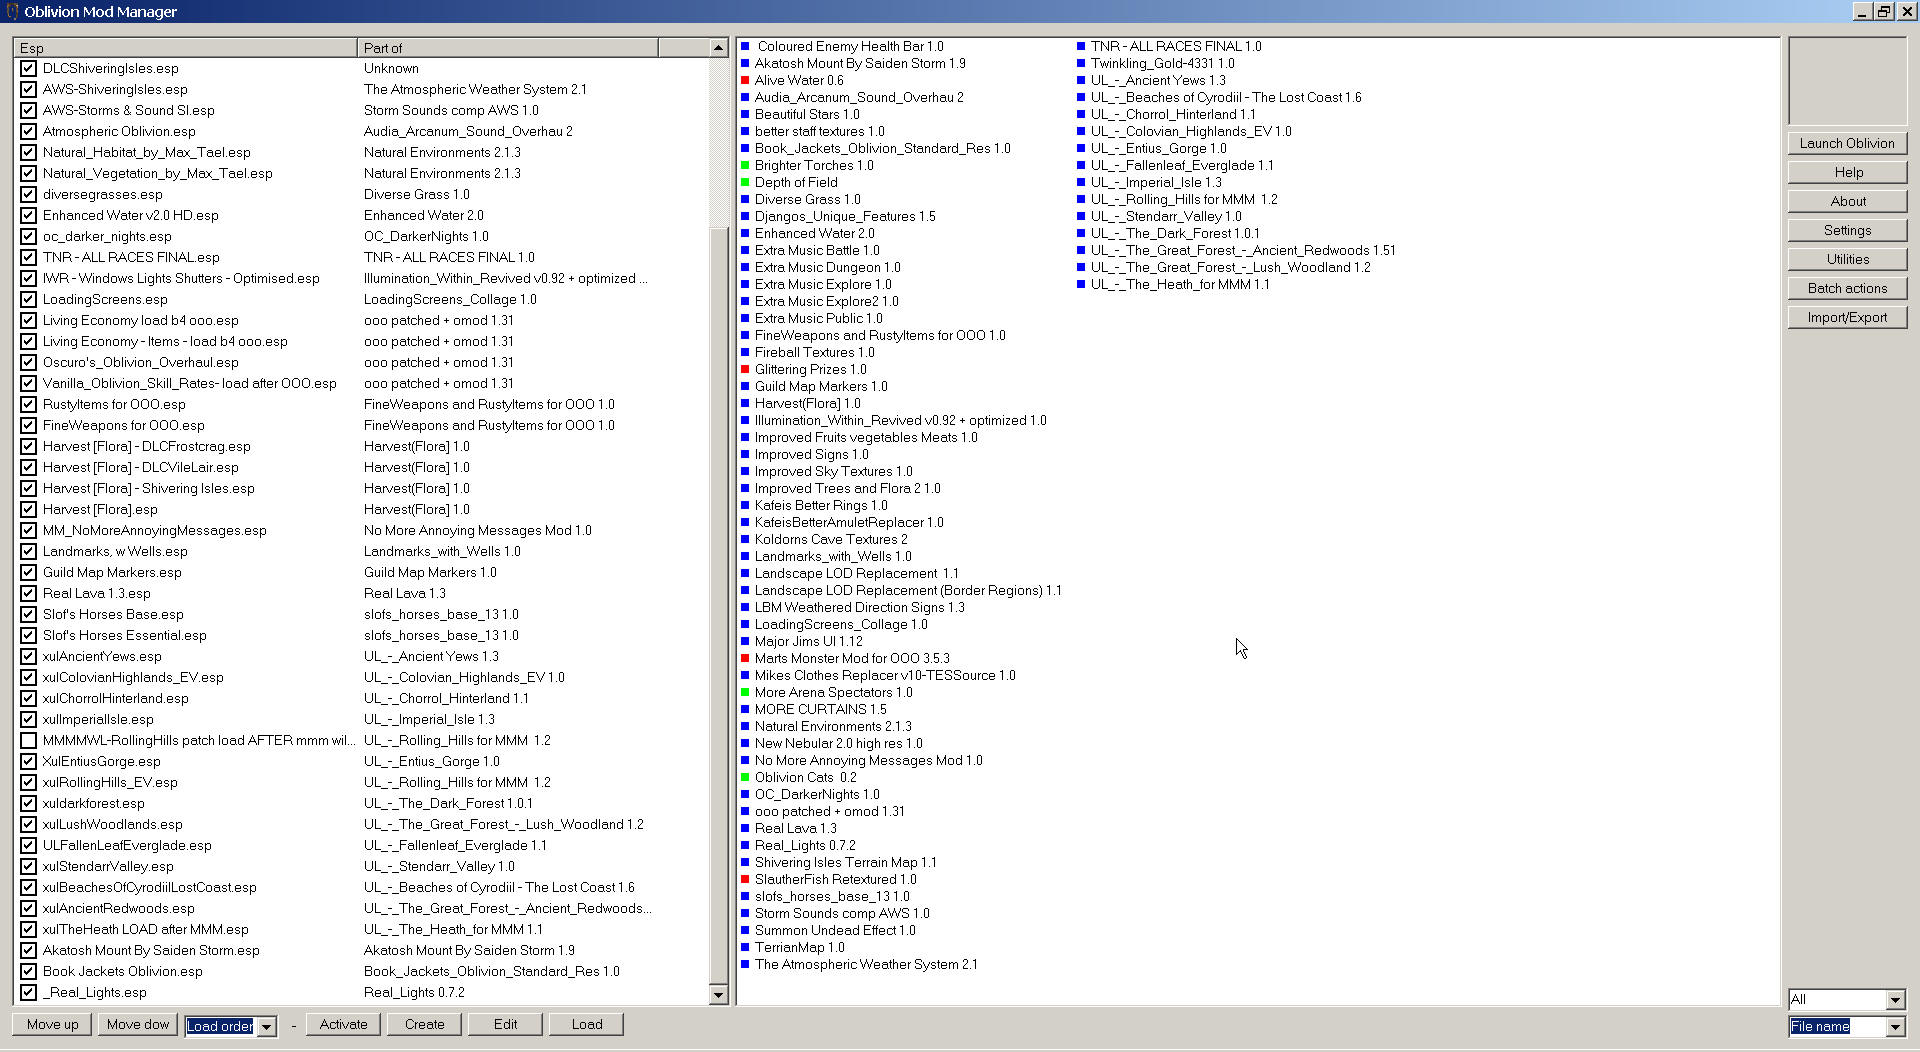
Task: Click the blue square for Guild Map Markers 1.0 mod
Action: click(x=745, y=386)
